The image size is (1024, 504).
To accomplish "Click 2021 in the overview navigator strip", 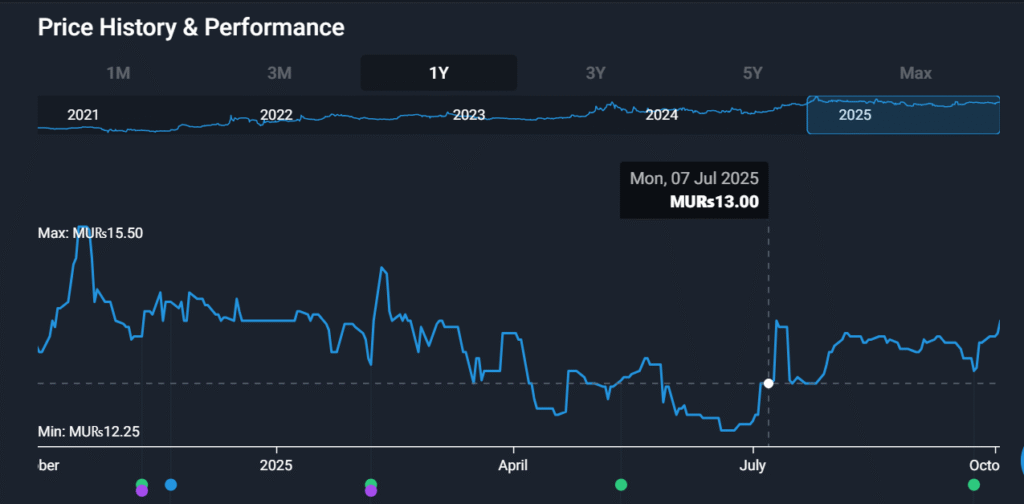I will pos(83,115).
